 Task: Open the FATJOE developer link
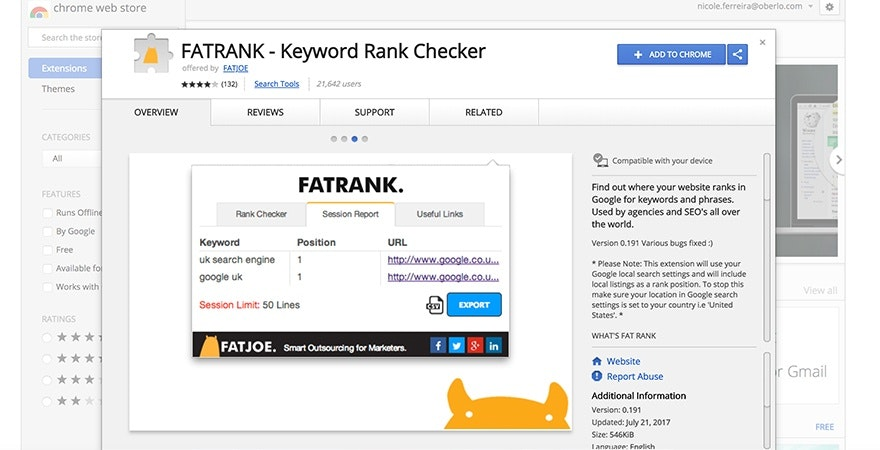point(235,68)
